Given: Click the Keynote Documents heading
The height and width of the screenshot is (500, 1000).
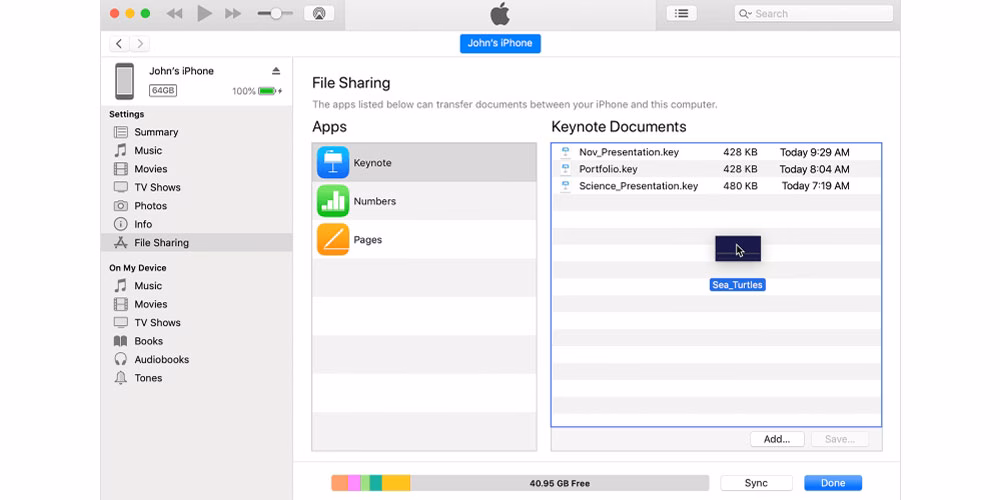Looking at the screenshot, I should (619, 126).
